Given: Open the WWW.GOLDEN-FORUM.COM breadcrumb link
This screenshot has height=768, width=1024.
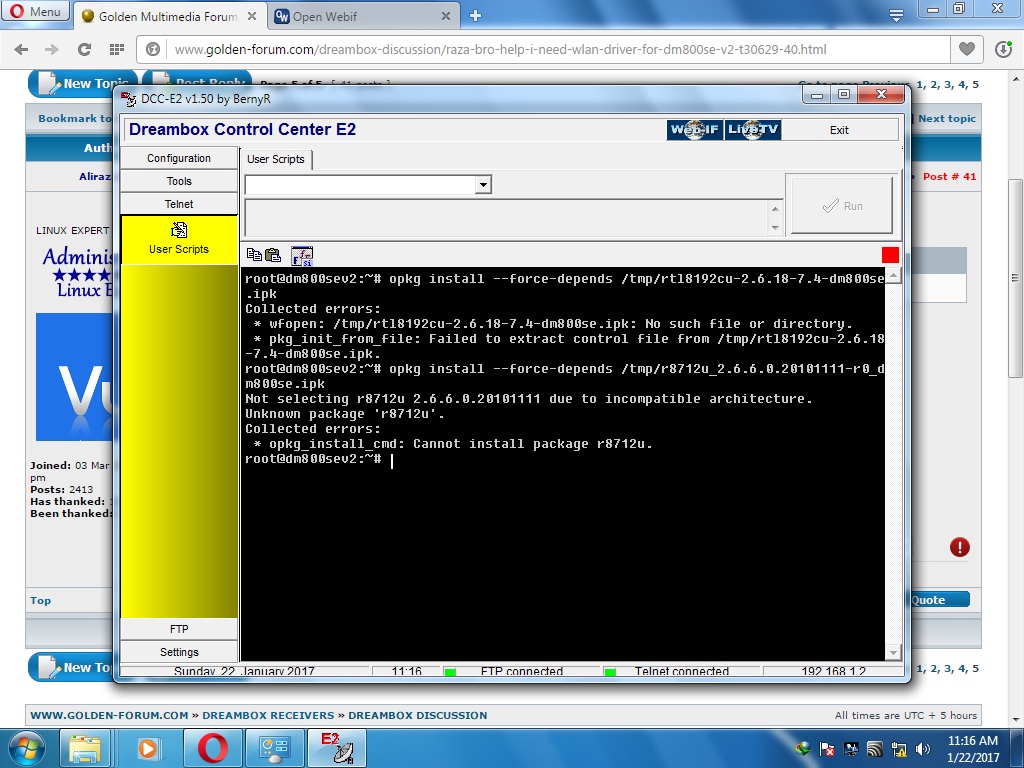Looking at the screenshot, I should point(109,715).
